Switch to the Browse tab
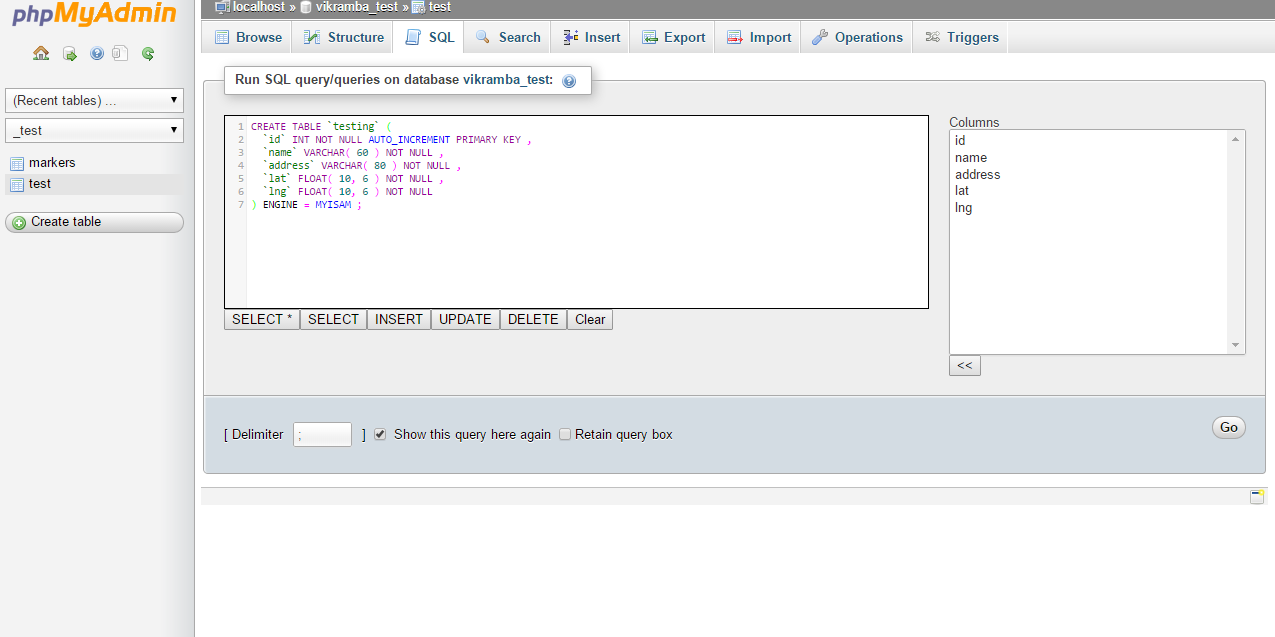 coord(248,37)
